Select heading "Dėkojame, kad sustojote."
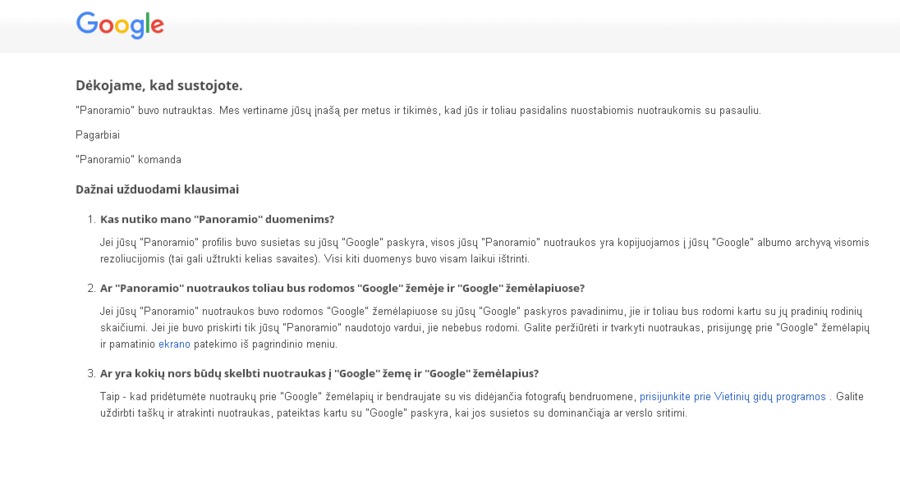 click(x=159, y=86)
